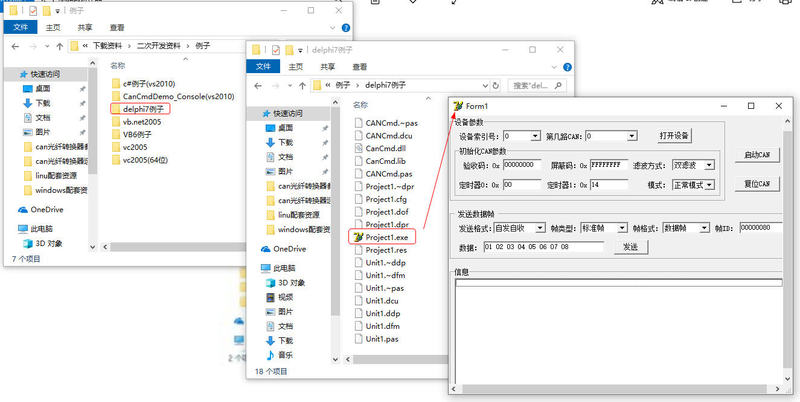Open 共享 tab in 例子 window
Viewport: 800px width, 402px height.
coord(85,28)
